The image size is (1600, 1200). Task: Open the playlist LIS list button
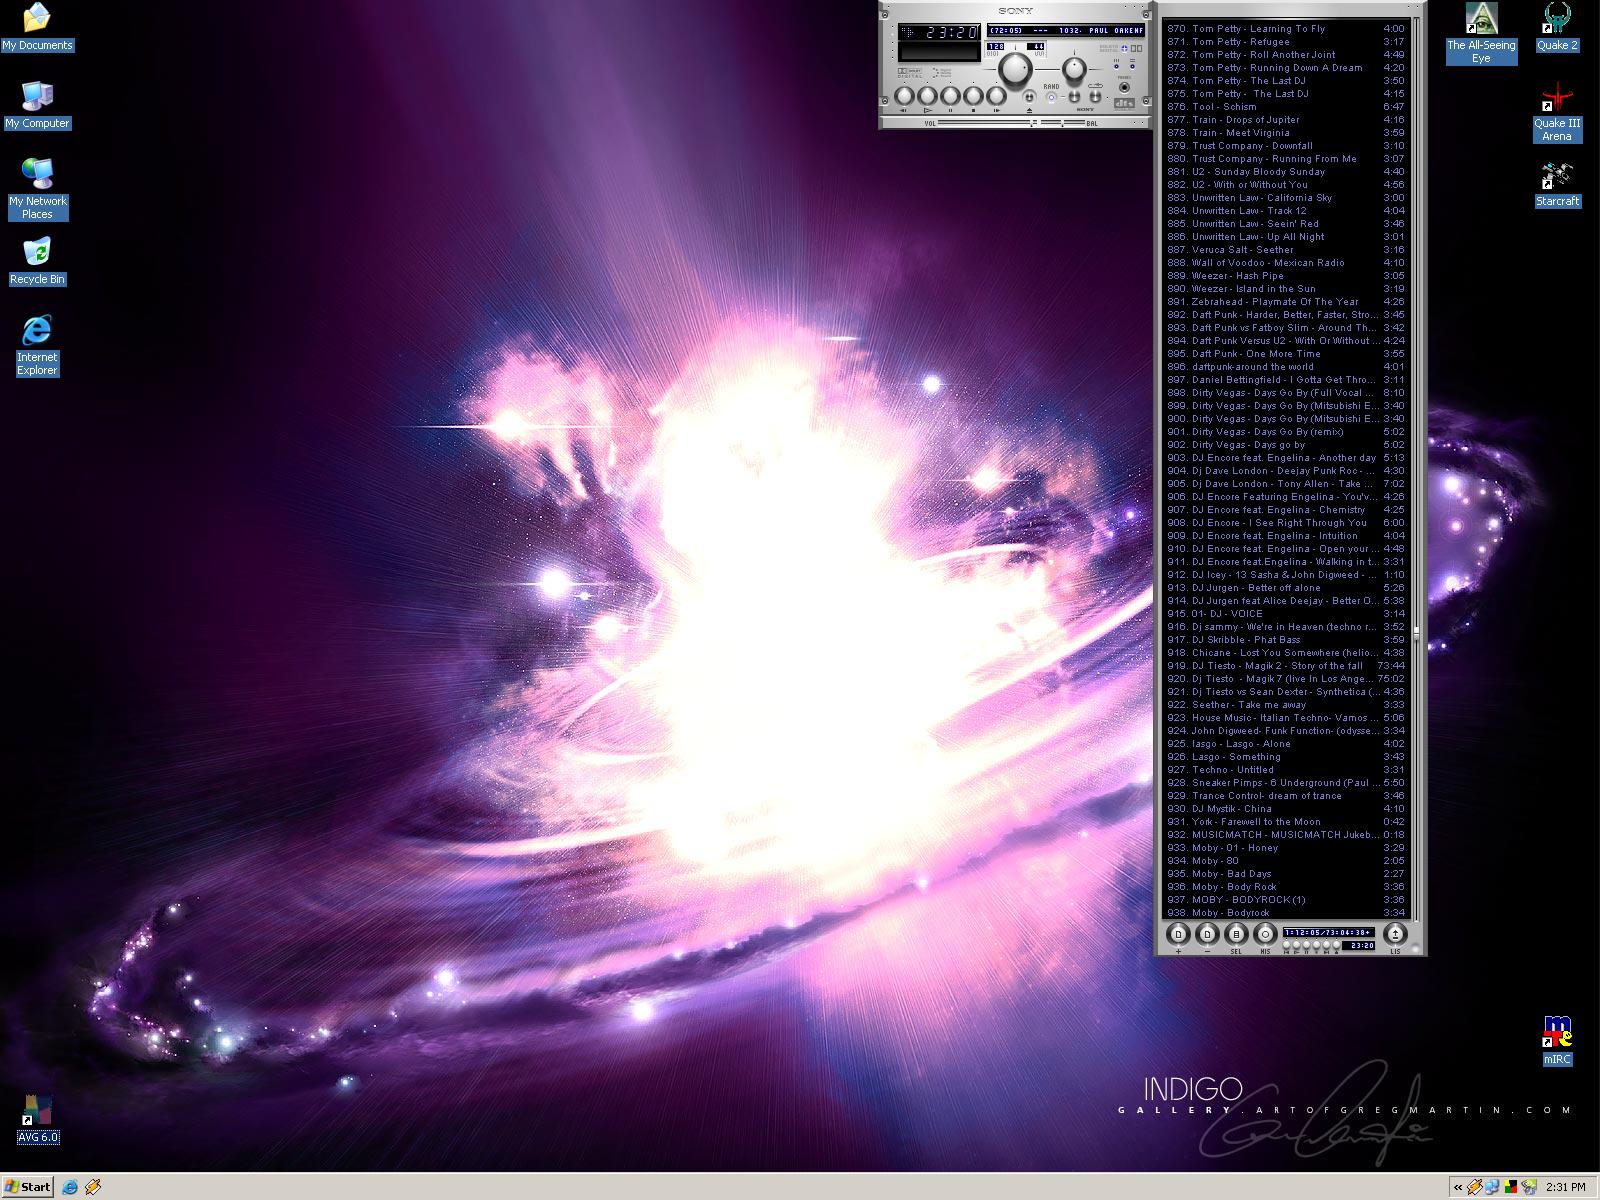coord(1396,934)
